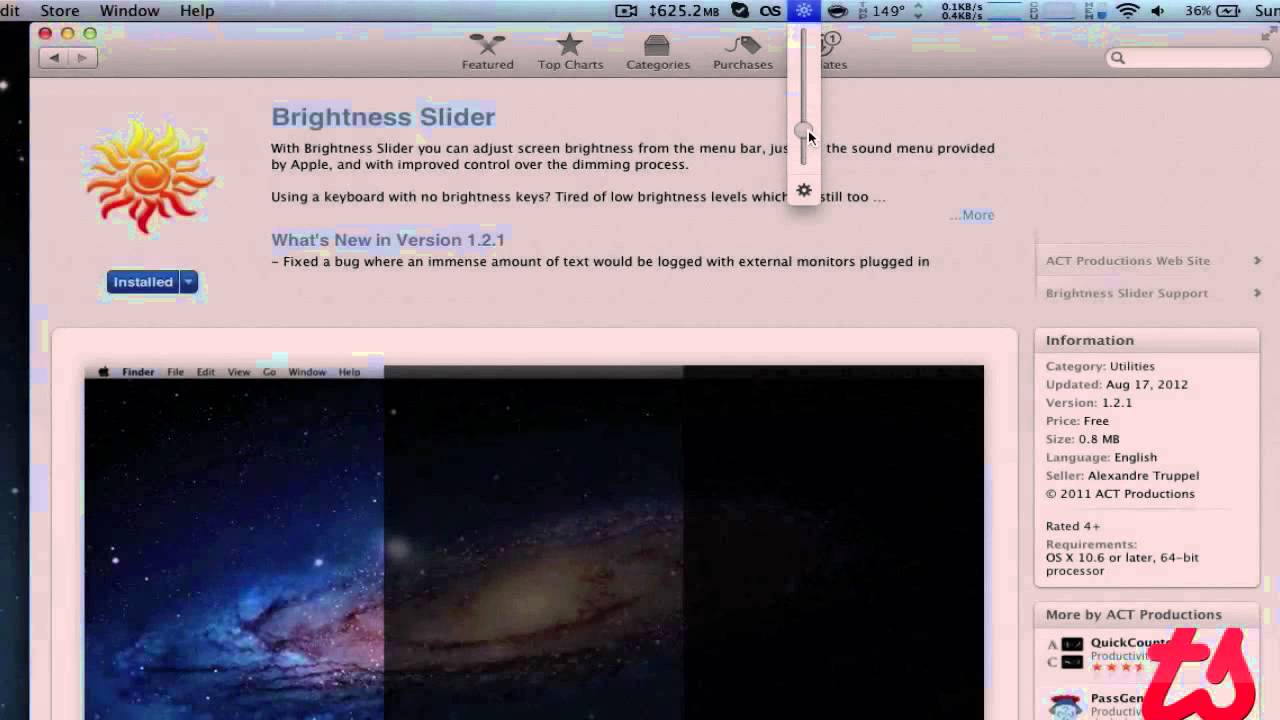Click the 625.2MB memory indicator
1280x720 pixels.
(x=684, y=11)
